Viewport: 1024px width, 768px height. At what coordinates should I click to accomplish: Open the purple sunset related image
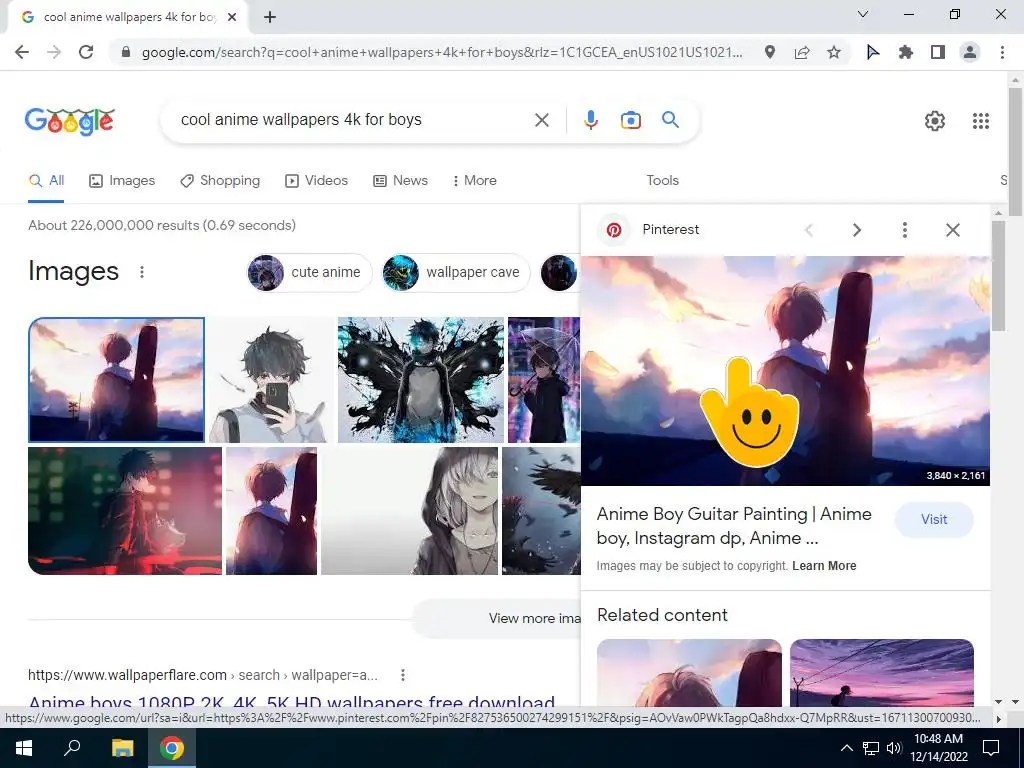[x=882, y=673]
